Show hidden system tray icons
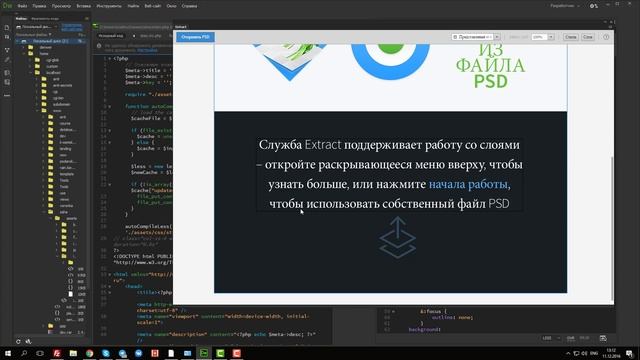The image size is (640, 360). coord(568,353)
